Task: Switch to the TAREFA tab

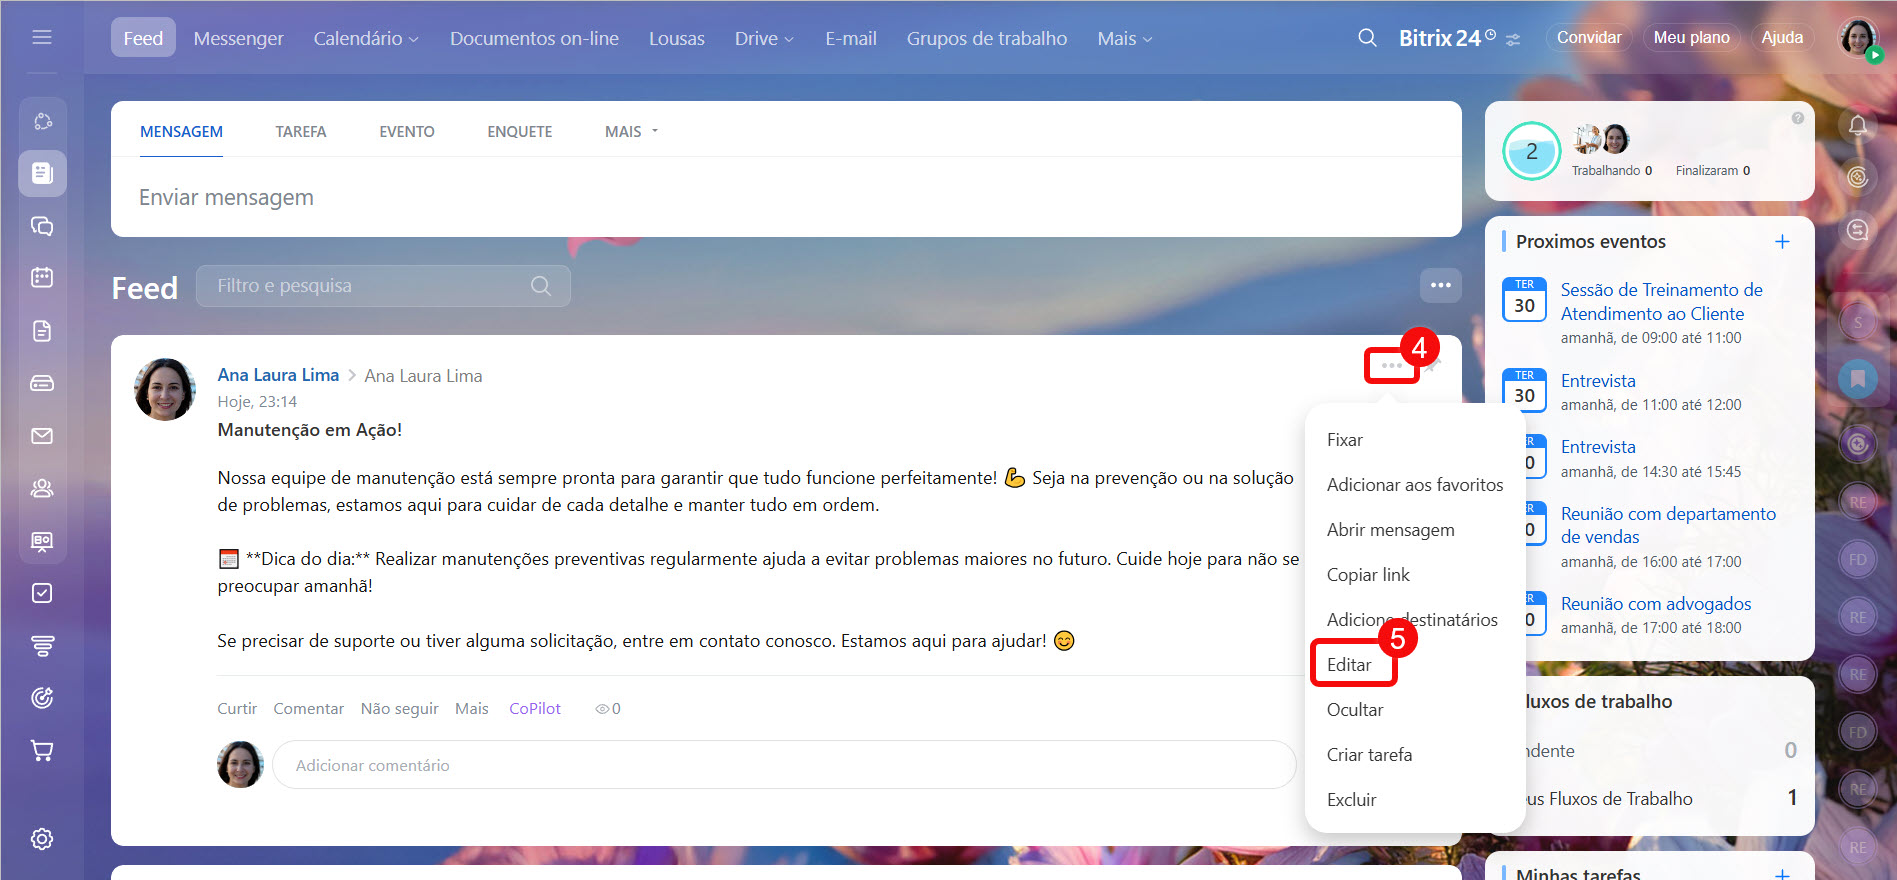Action: pyautogui.click(x=301, y=132)
